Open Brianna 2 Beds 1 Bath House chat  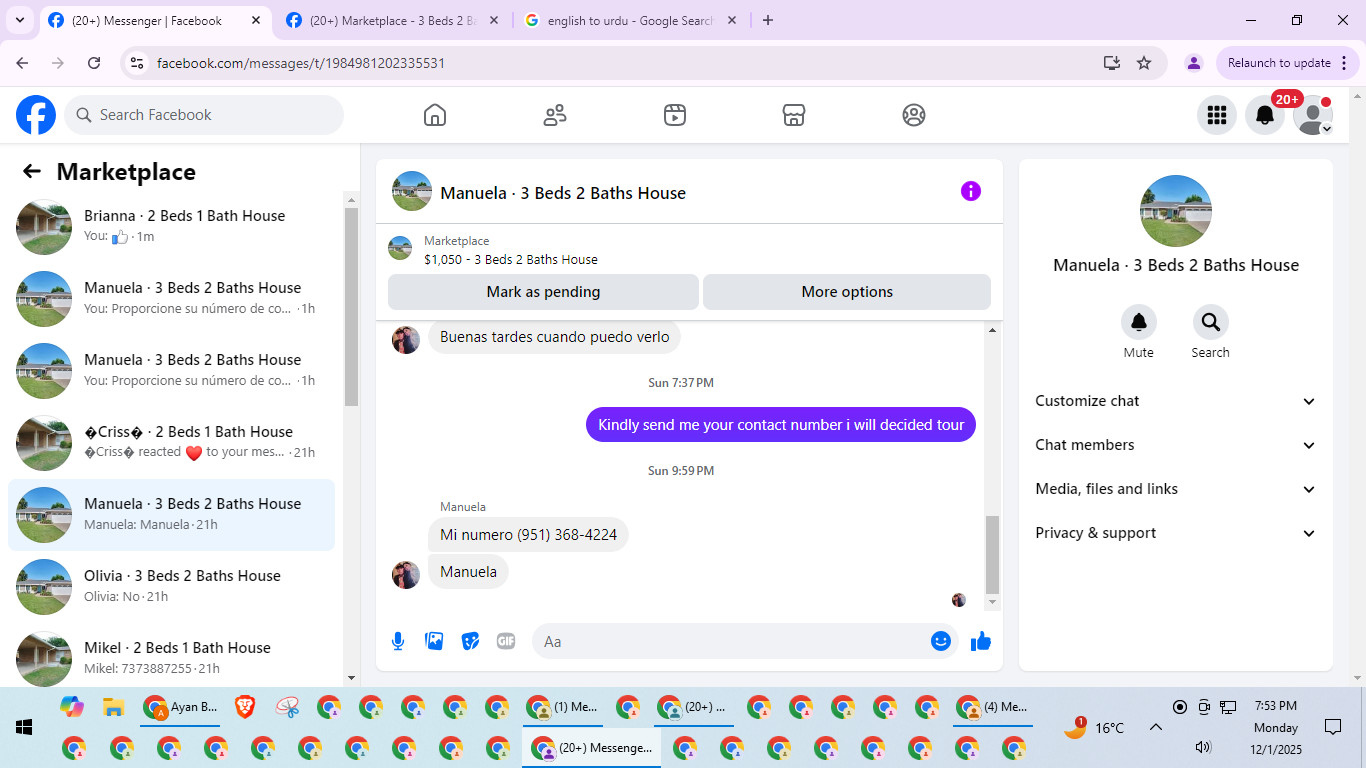172,227
